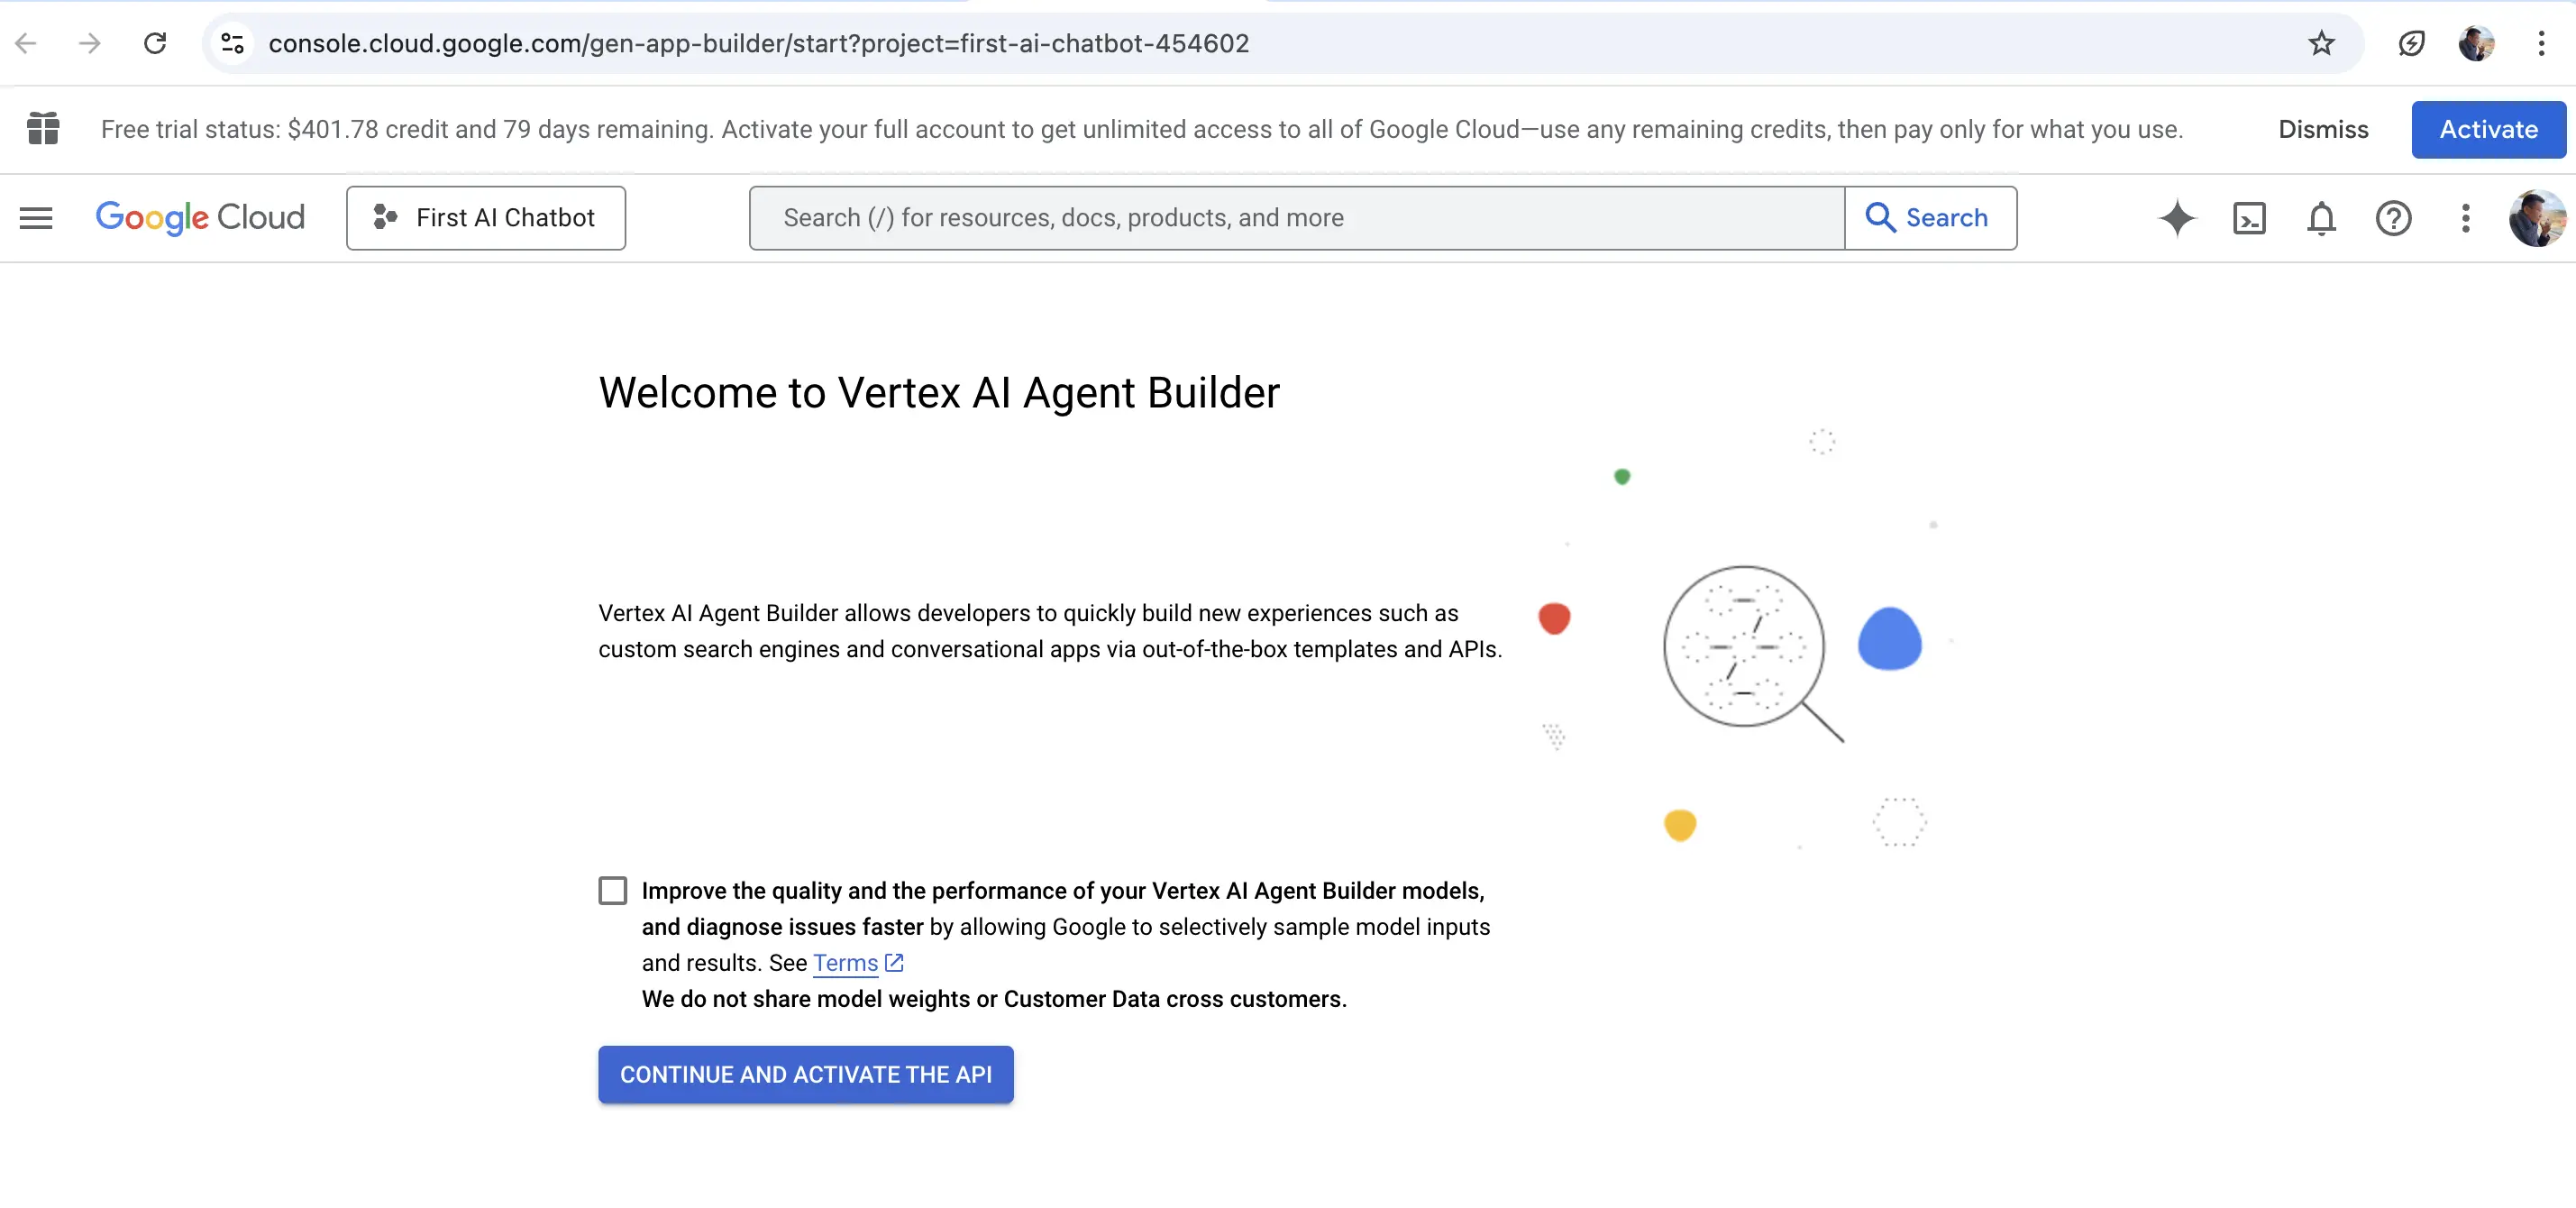Go to Google Cloud home via logo
This screenshot has height=1208, width=2576.
pyautogui.click(x=200, y=217)
